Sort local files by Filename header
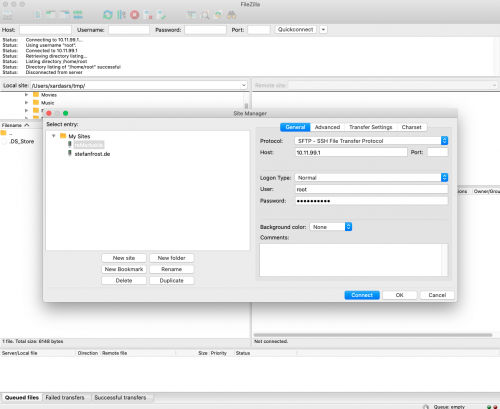 coord(16,125)
